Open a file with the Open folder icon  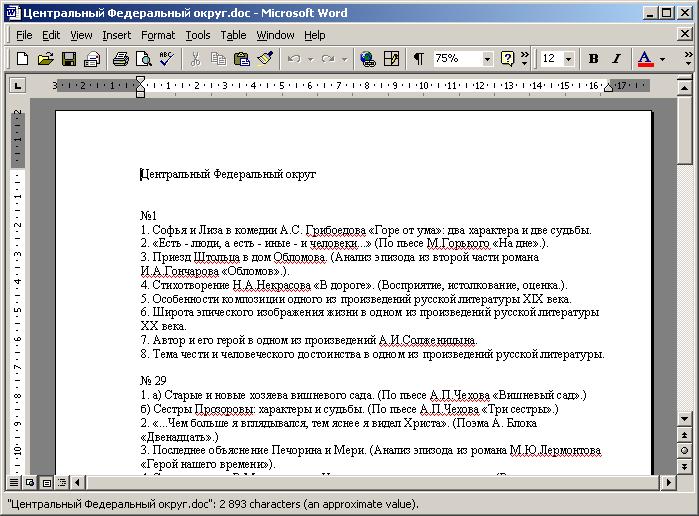(x=45, y=59)
